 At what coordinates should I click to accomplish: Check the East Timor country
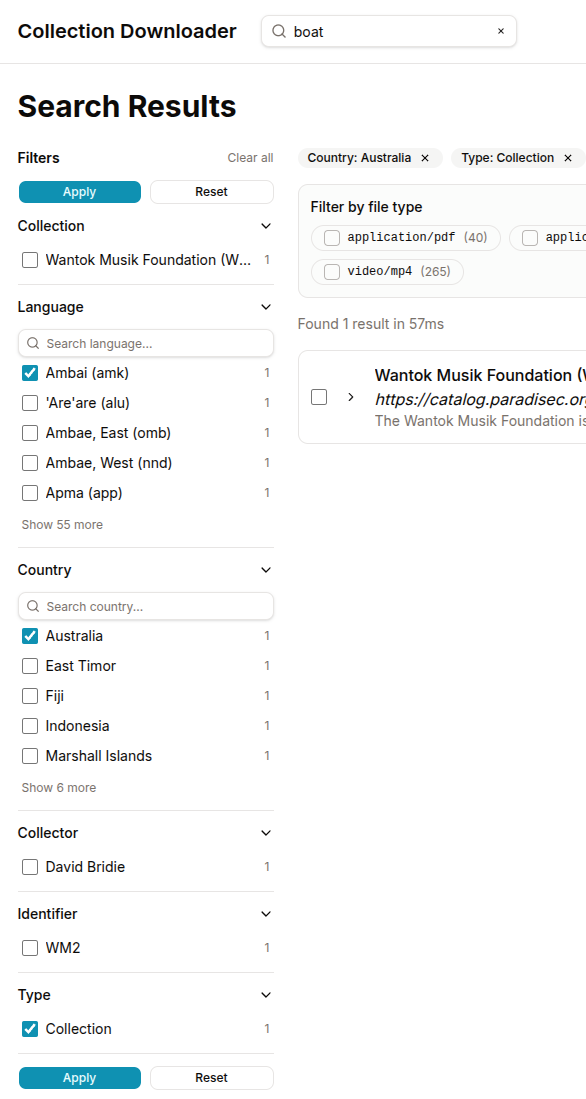pyautogui.click(x=30, y=666)
